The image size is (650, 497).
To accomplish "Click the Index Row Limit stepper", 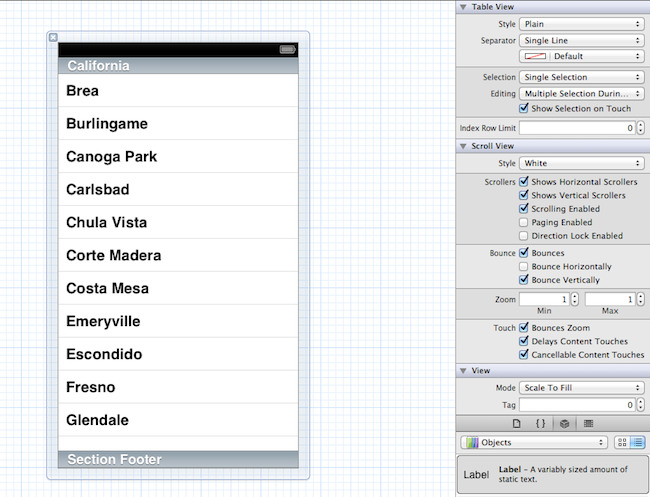I will [640, 128].
